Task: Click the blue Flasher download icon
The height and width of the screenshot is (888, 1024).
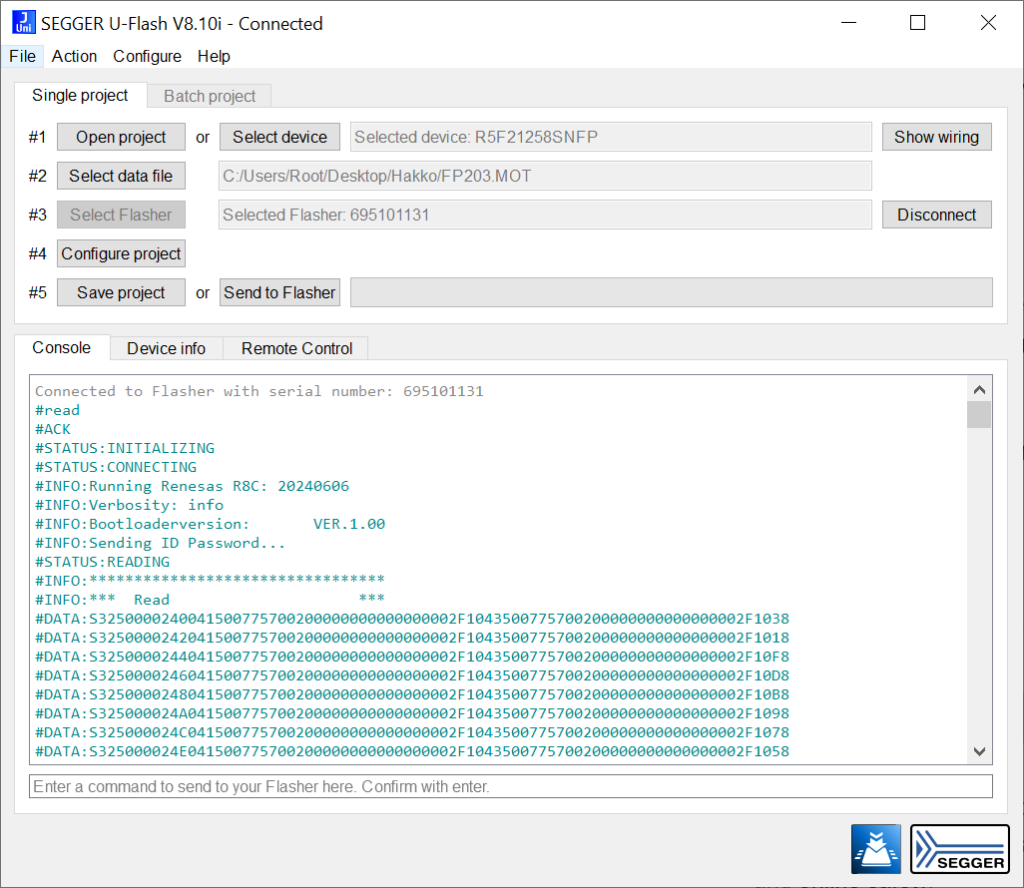Action: coord(876,849)
